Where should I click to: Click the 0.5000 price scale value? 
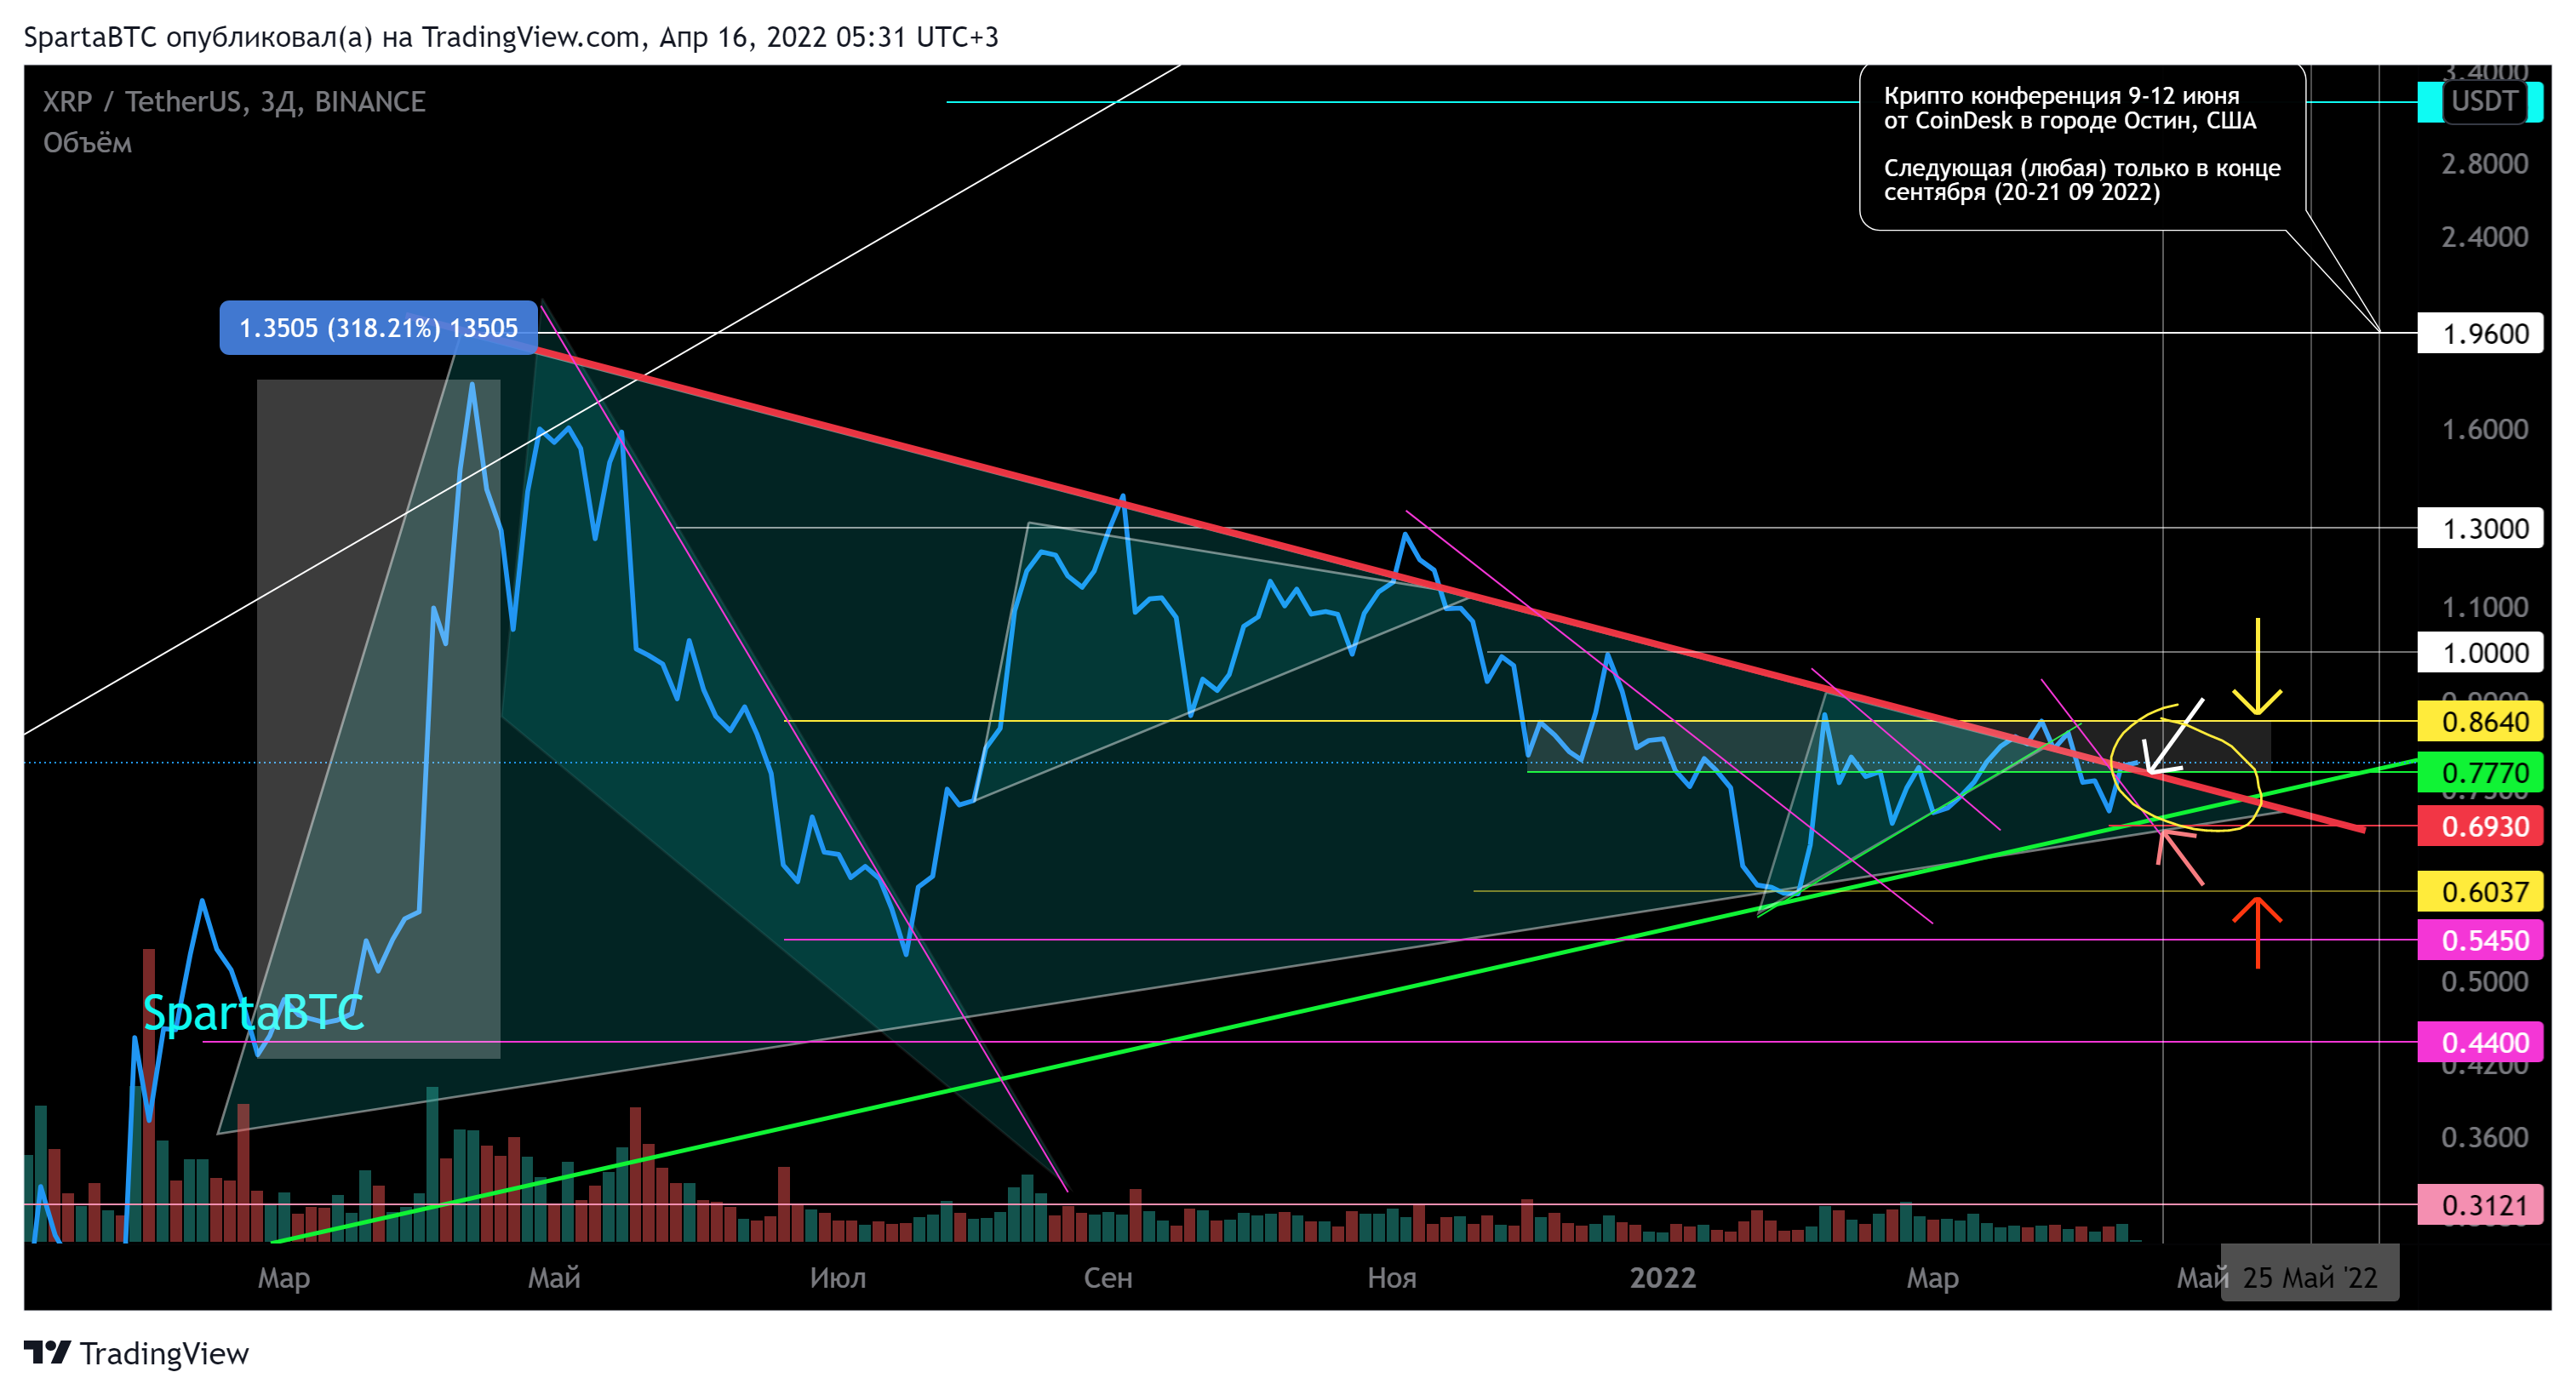click(2484, 981)
